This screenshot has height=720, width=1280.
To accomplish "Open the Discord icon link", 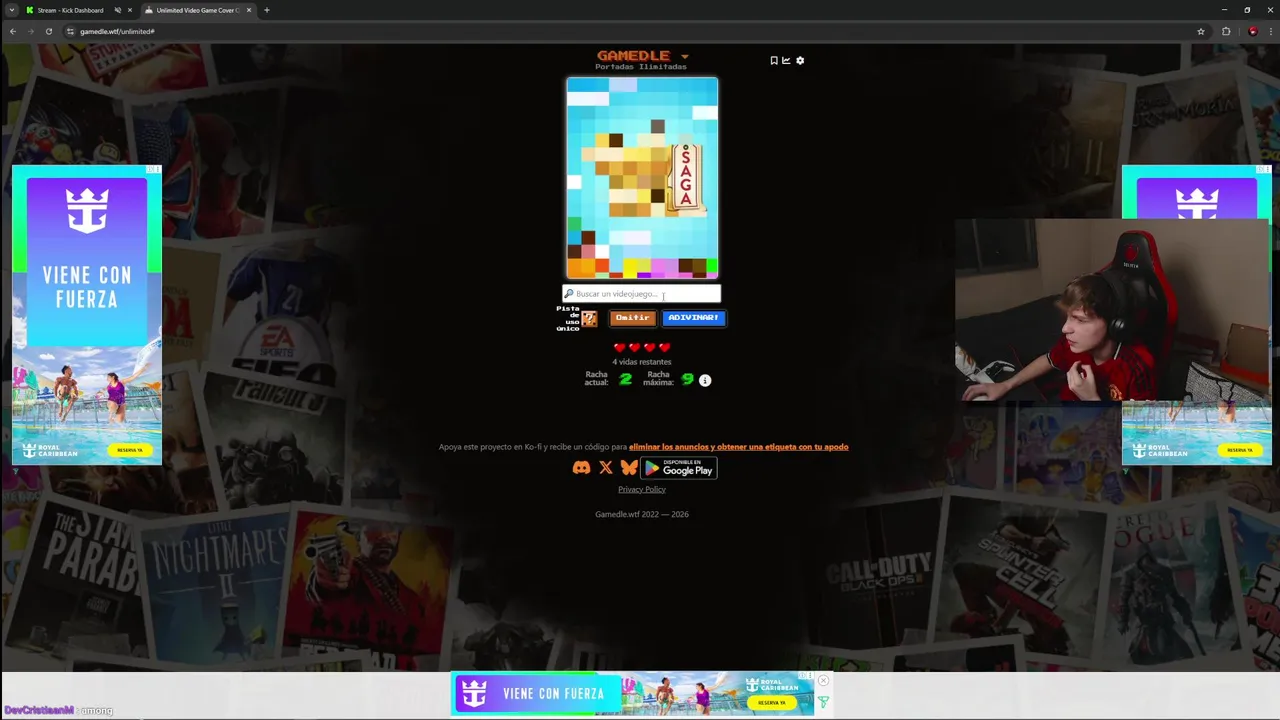I will pyautogui.click(x=581, y=468).
